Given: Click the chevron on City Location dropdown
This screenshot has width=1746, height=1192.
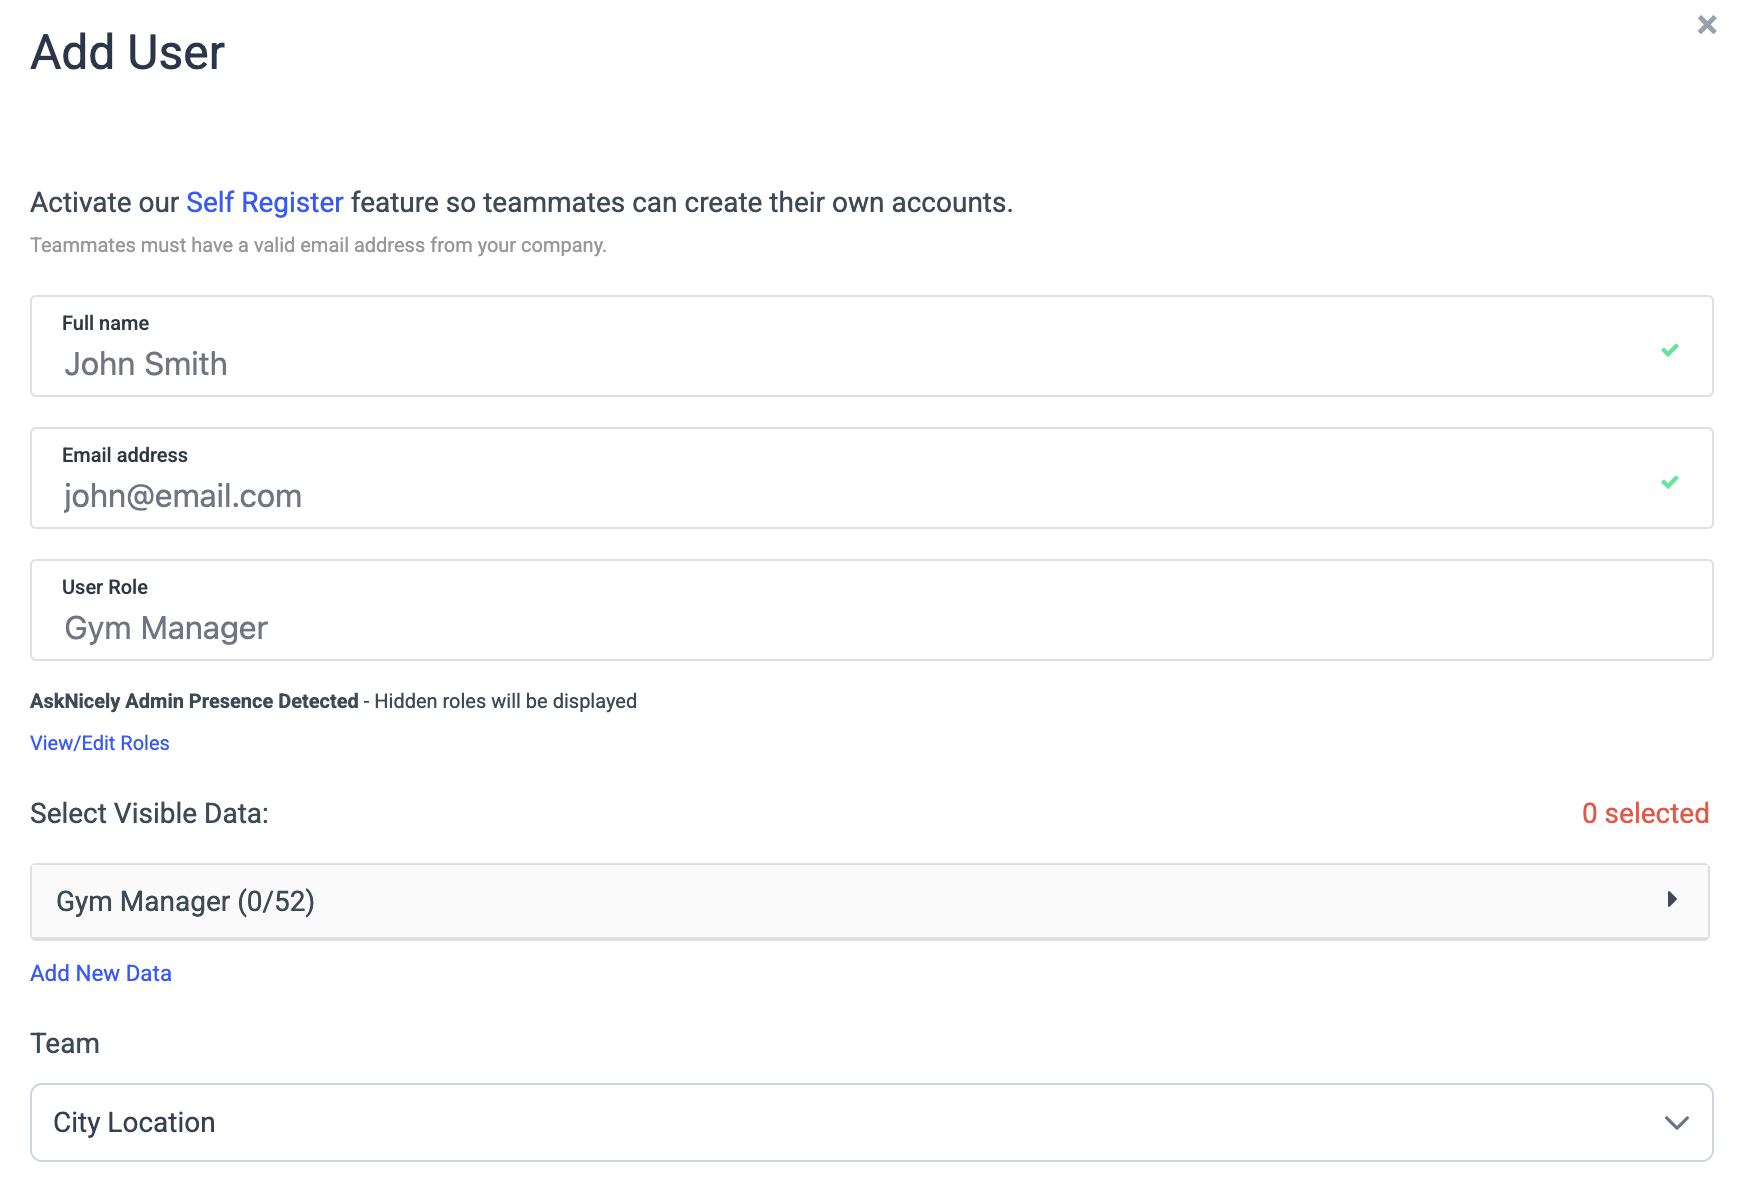Looking at the screenshot, I should coord(1676,1123).
